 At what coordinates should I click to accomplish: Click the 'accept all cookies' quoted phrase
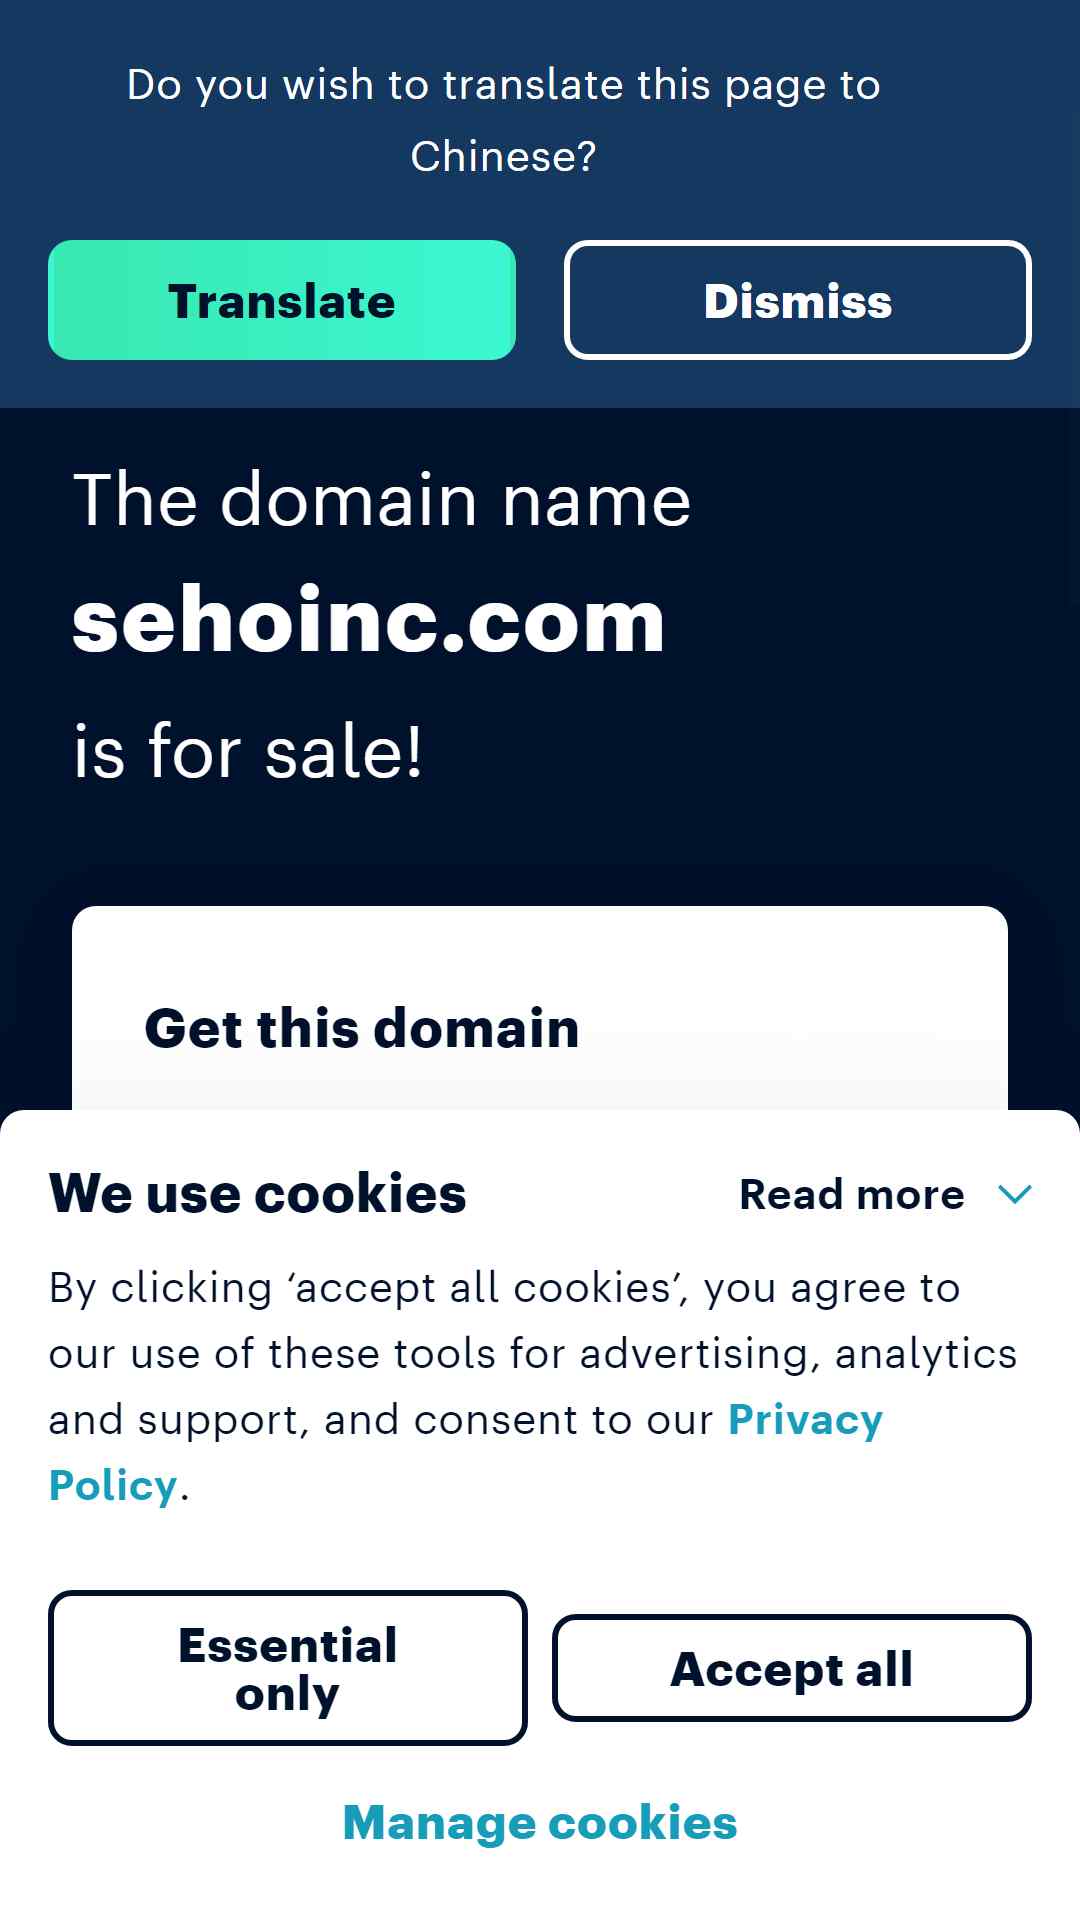pyautogui.click(x=490, y=1288)
